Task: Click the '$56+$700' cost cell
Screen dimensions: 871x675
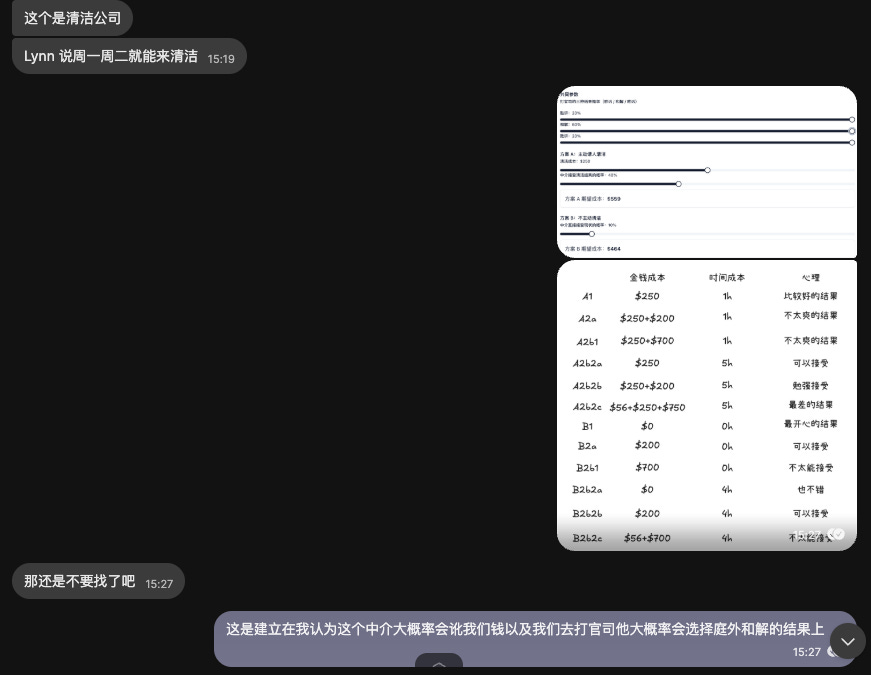Action: pyautogui.click(x=647, y=538)
